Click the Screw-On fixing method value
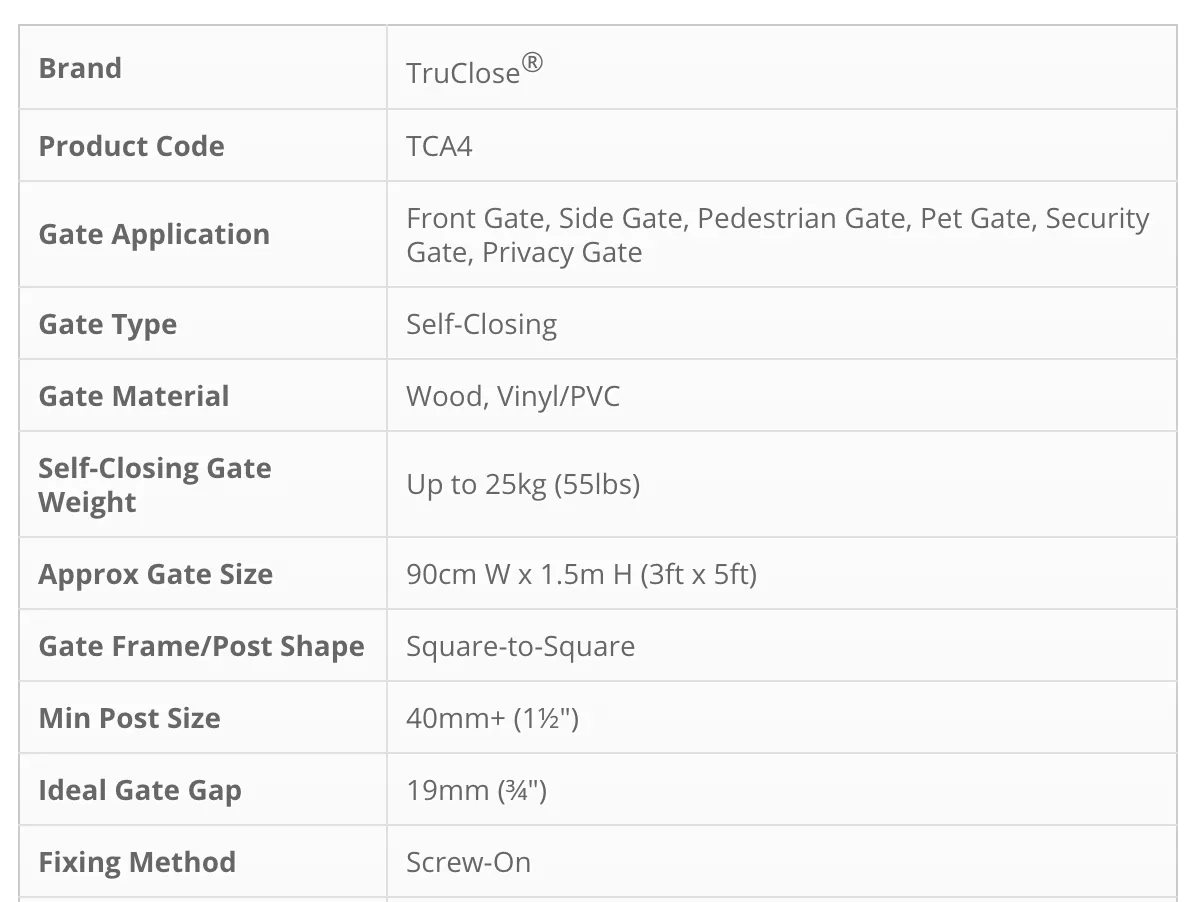Viewport: 1200px width, 902px height. click(x=468, y=862)
